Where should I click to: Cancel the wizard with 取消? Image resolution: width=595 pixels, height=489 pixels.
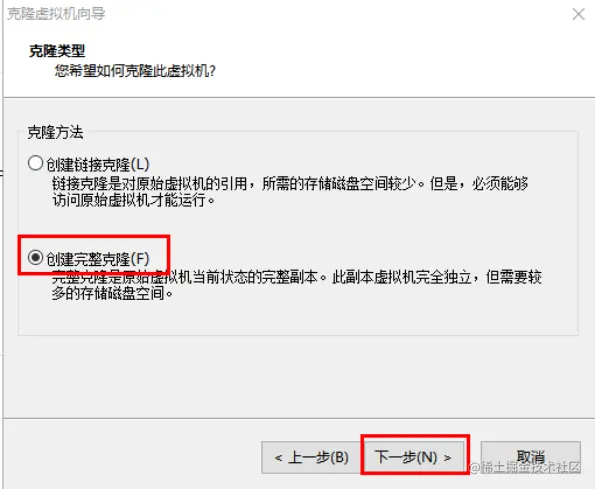point(530,457)
